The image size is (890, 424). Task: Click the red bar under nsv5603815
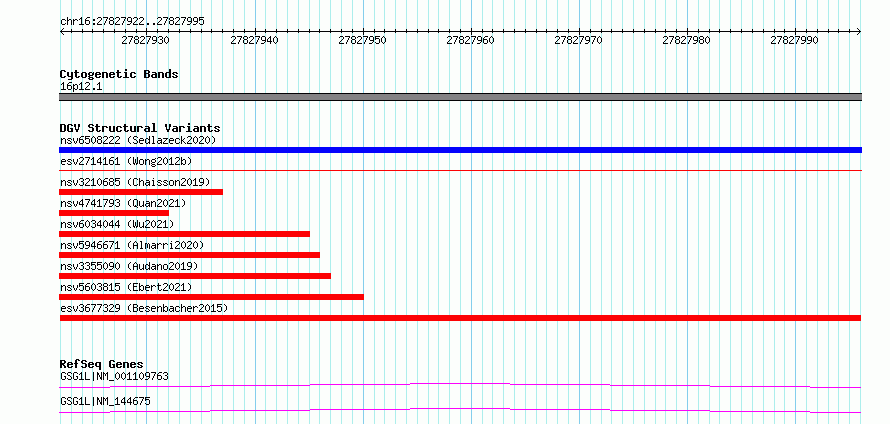pyautogui.click(x=212, y=297)
